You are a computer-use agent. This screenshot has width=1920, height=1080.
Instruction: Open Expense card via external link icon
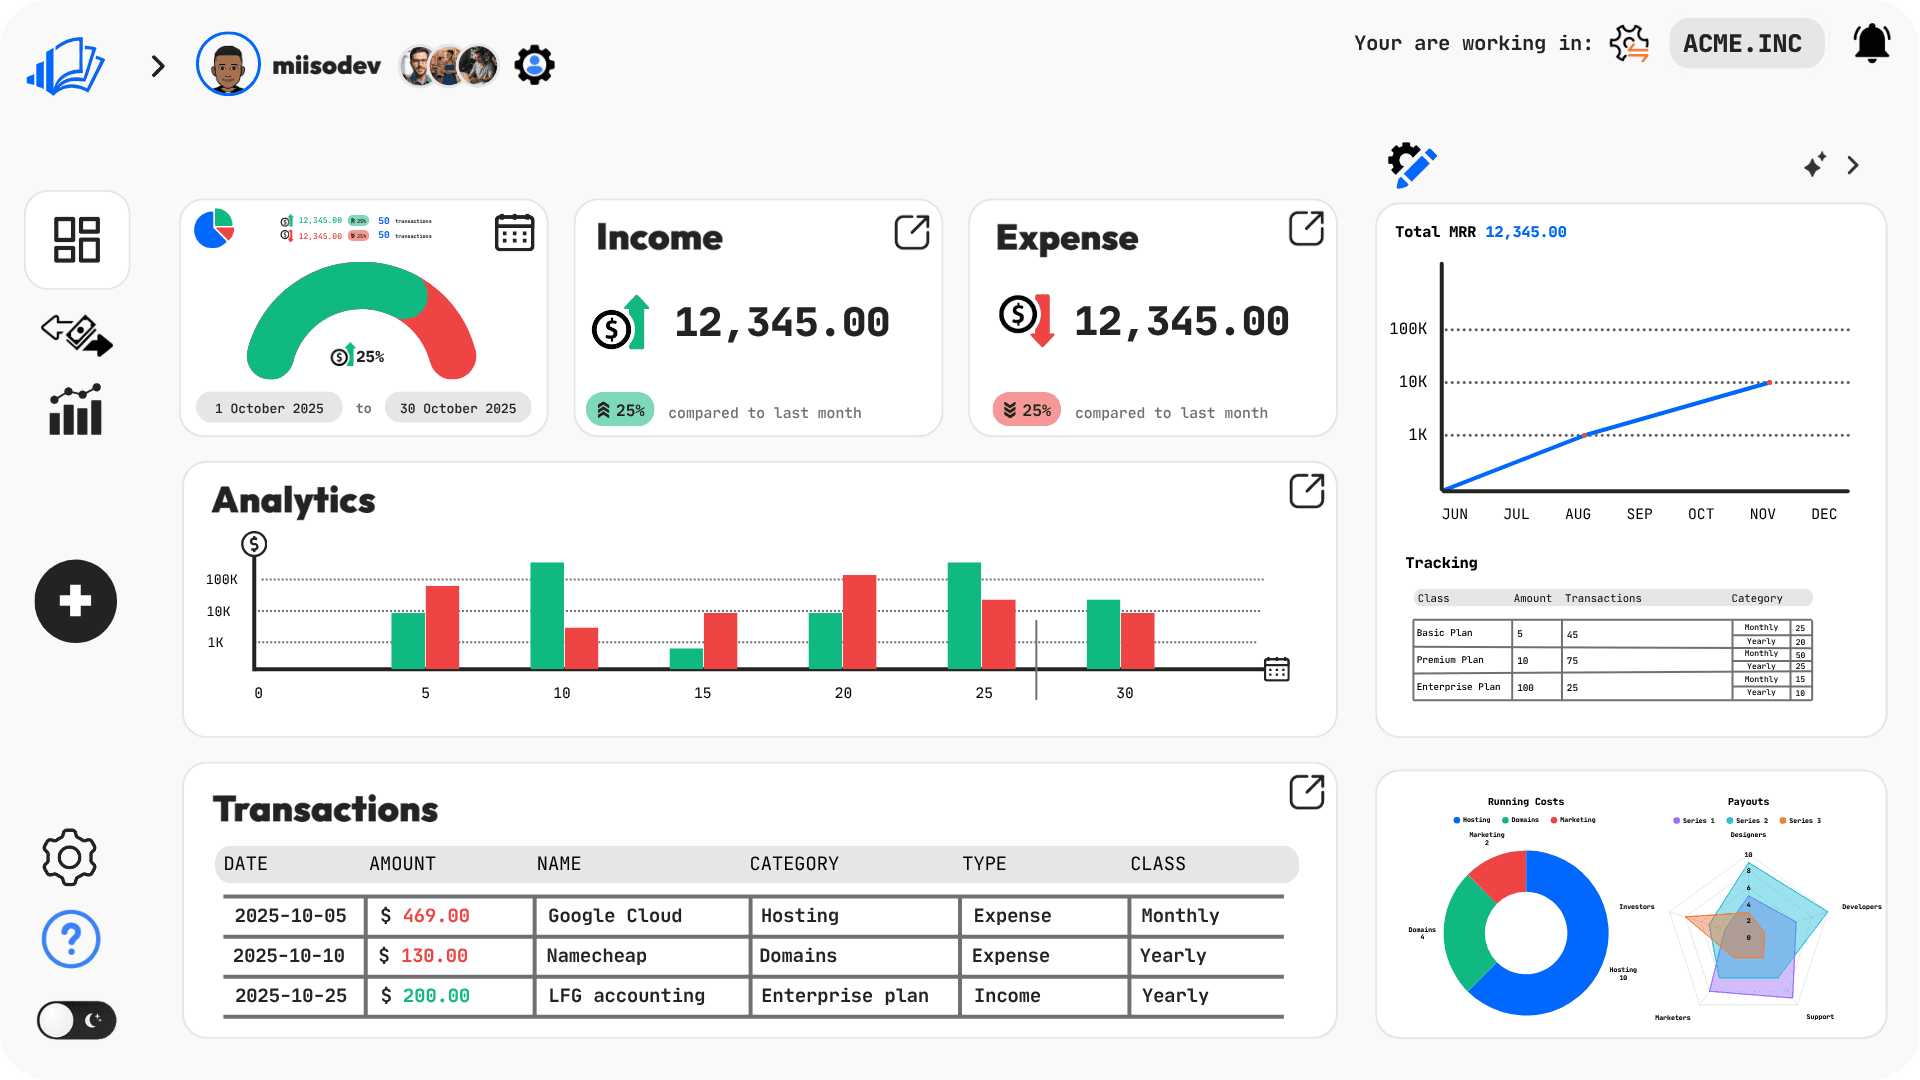1307,229
